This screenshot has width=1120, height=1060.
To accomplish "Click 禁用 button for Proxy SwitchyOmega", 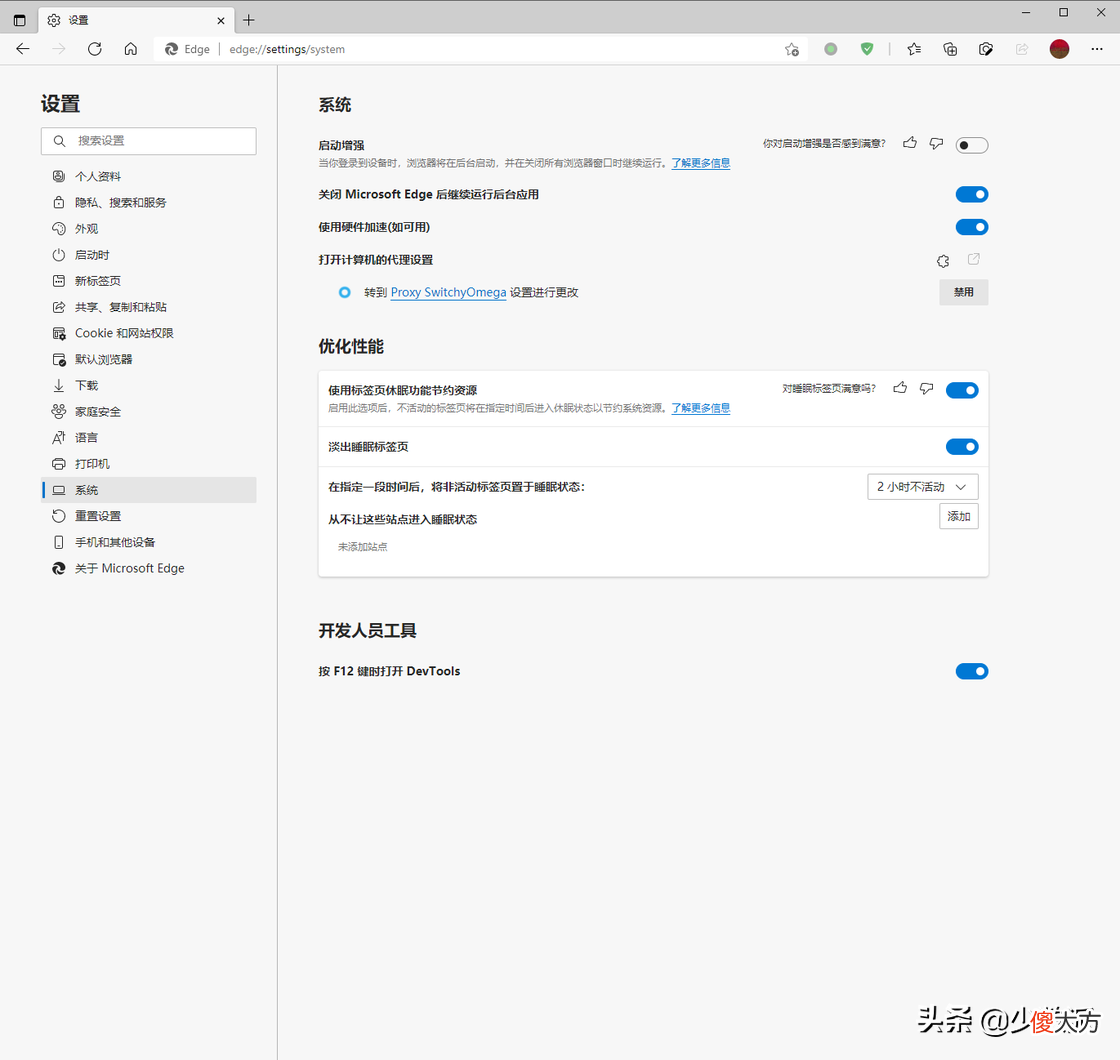I will coord(964,292).
